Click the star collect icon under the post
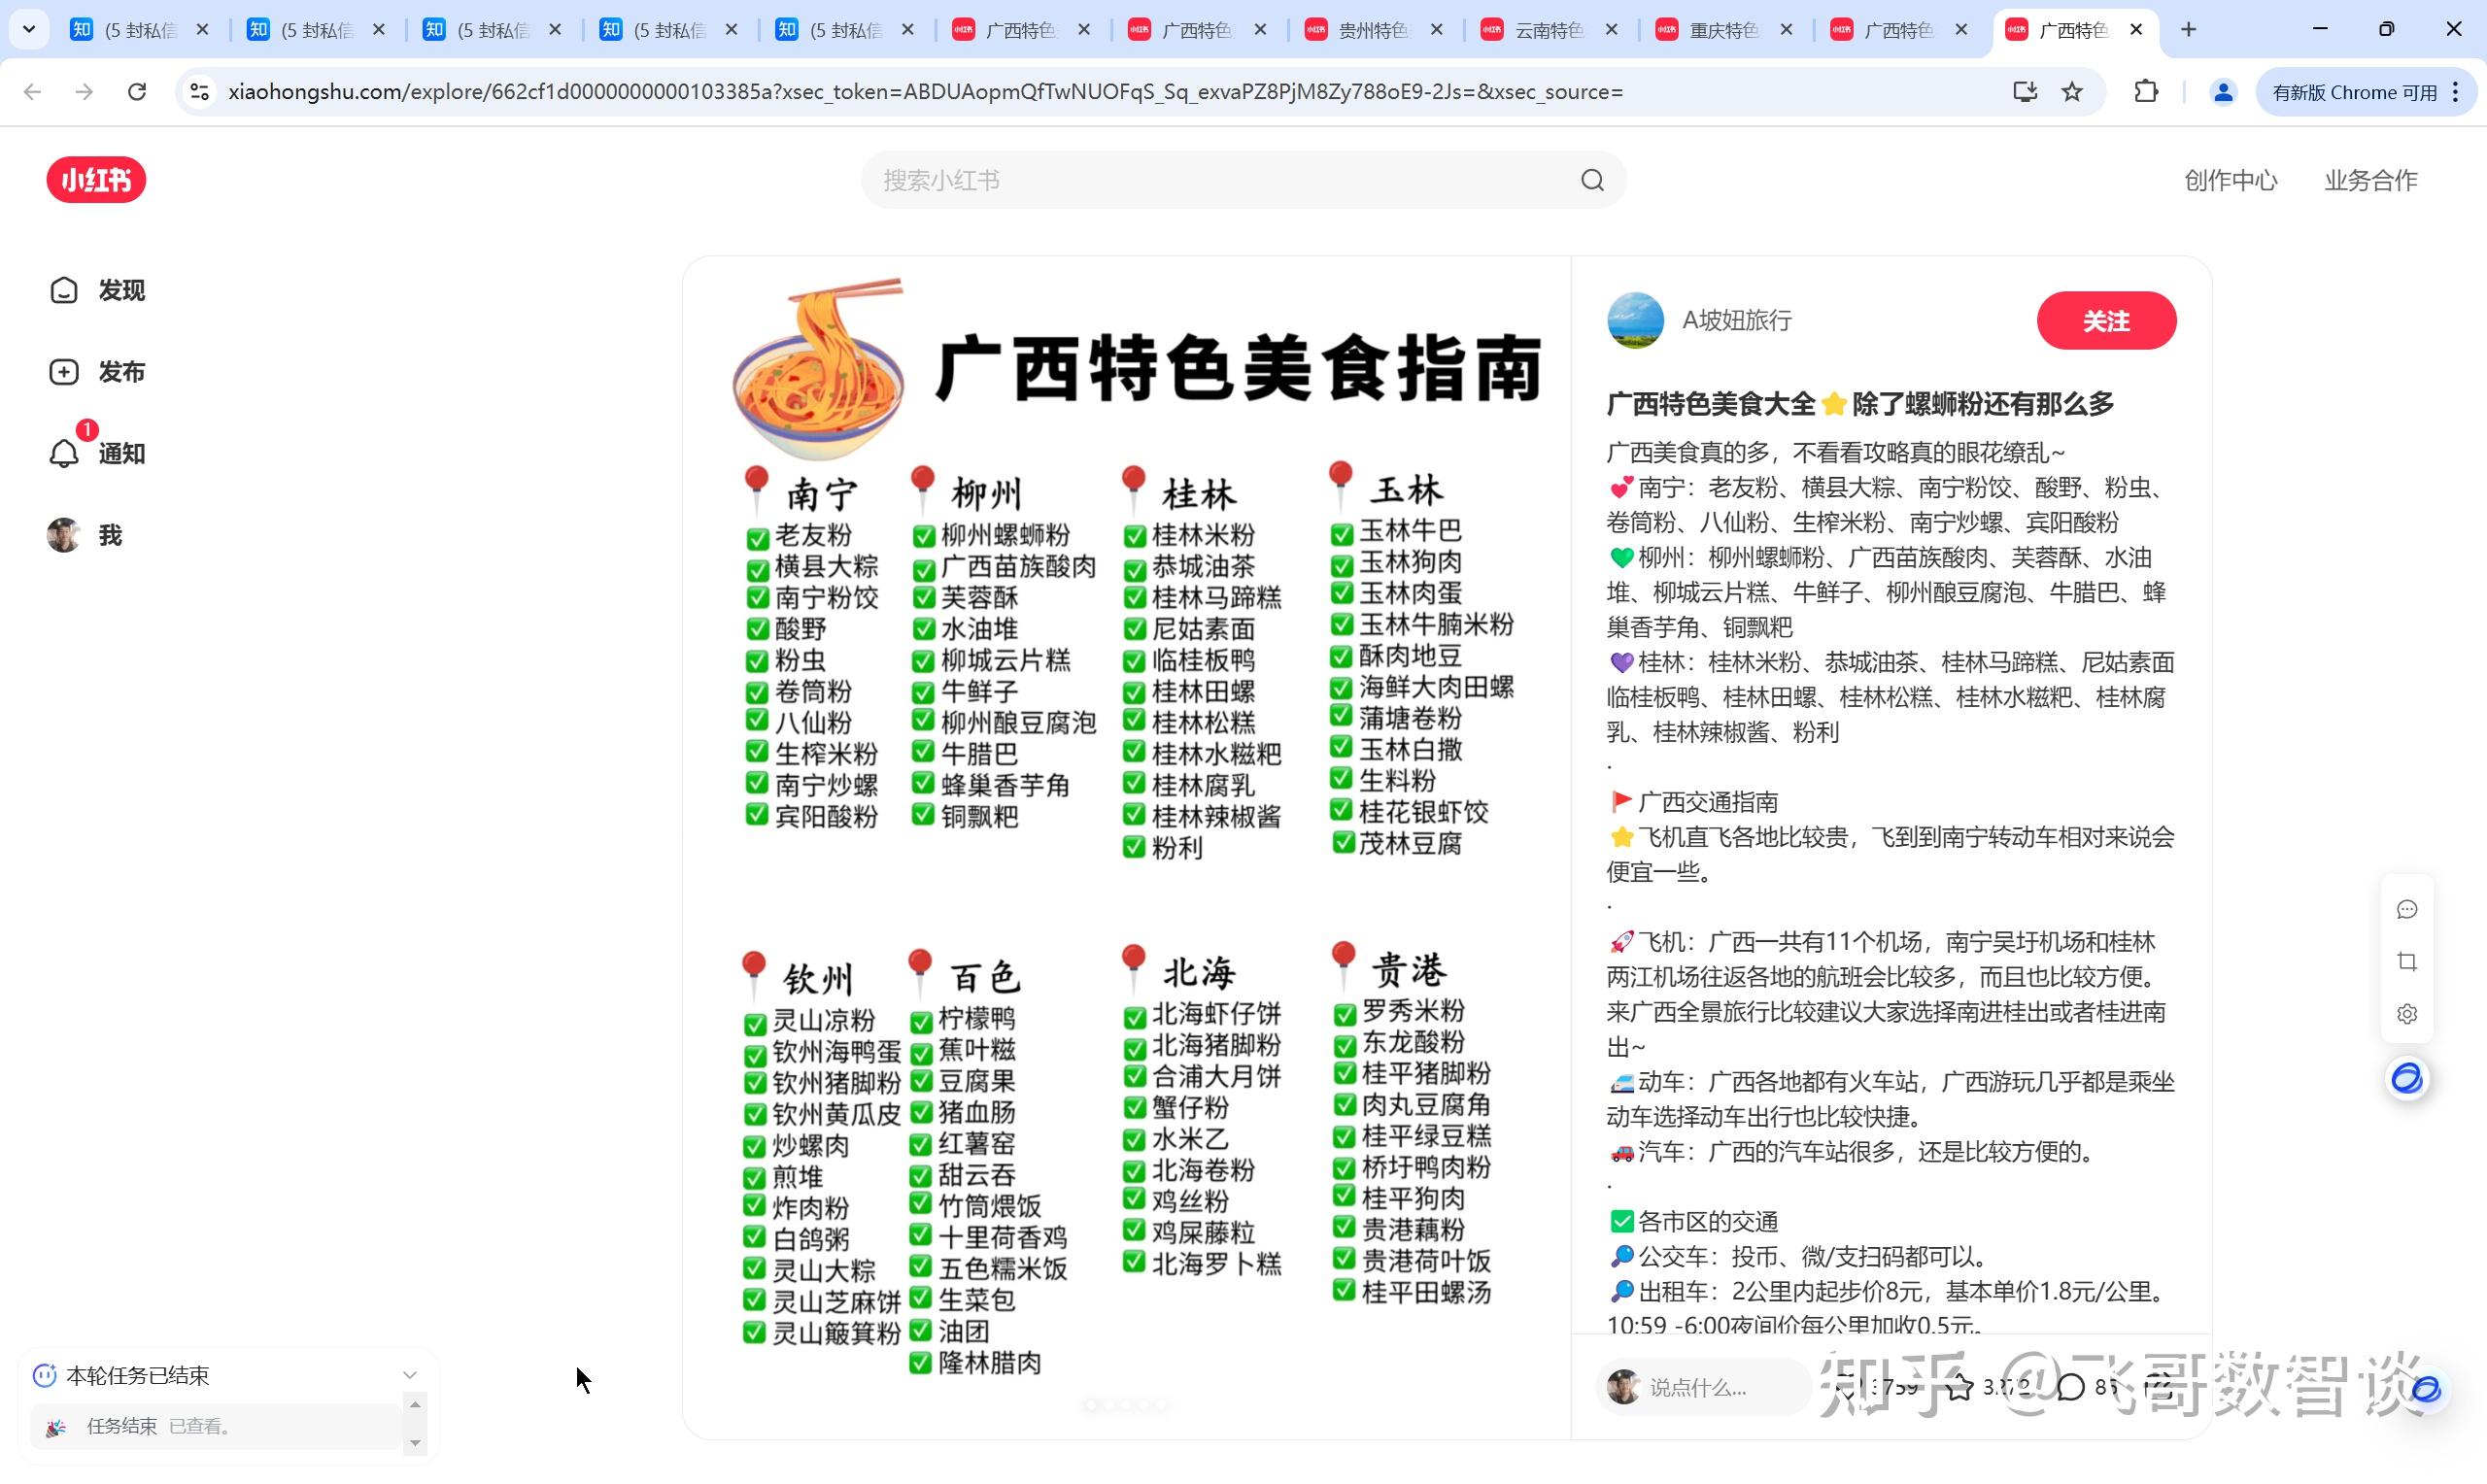2487x1484 pixels. pos(1960,1387)
